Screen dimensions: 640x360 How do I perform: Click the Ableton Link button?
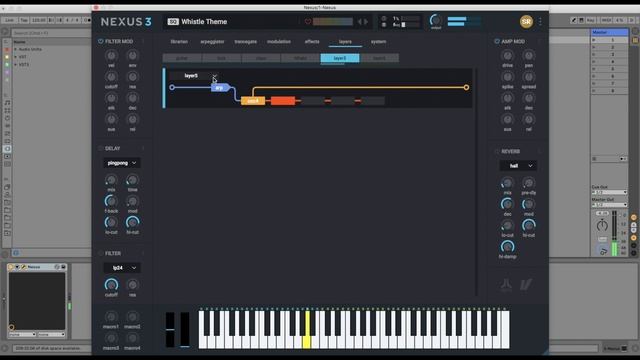(9, 20)
